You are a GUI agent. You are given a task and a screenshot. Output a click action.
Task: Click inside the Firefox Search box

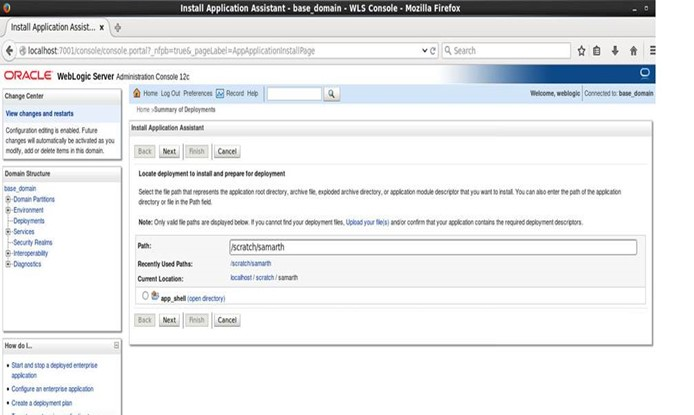click(506, 51)
